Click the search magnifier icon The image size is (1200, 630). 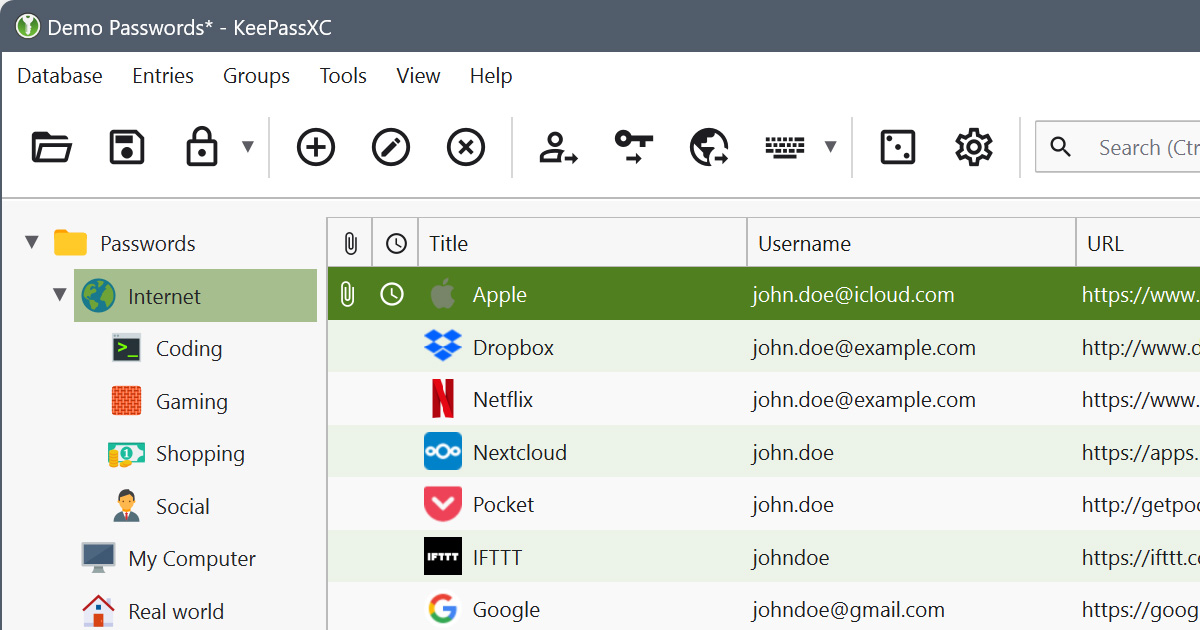1061,148
